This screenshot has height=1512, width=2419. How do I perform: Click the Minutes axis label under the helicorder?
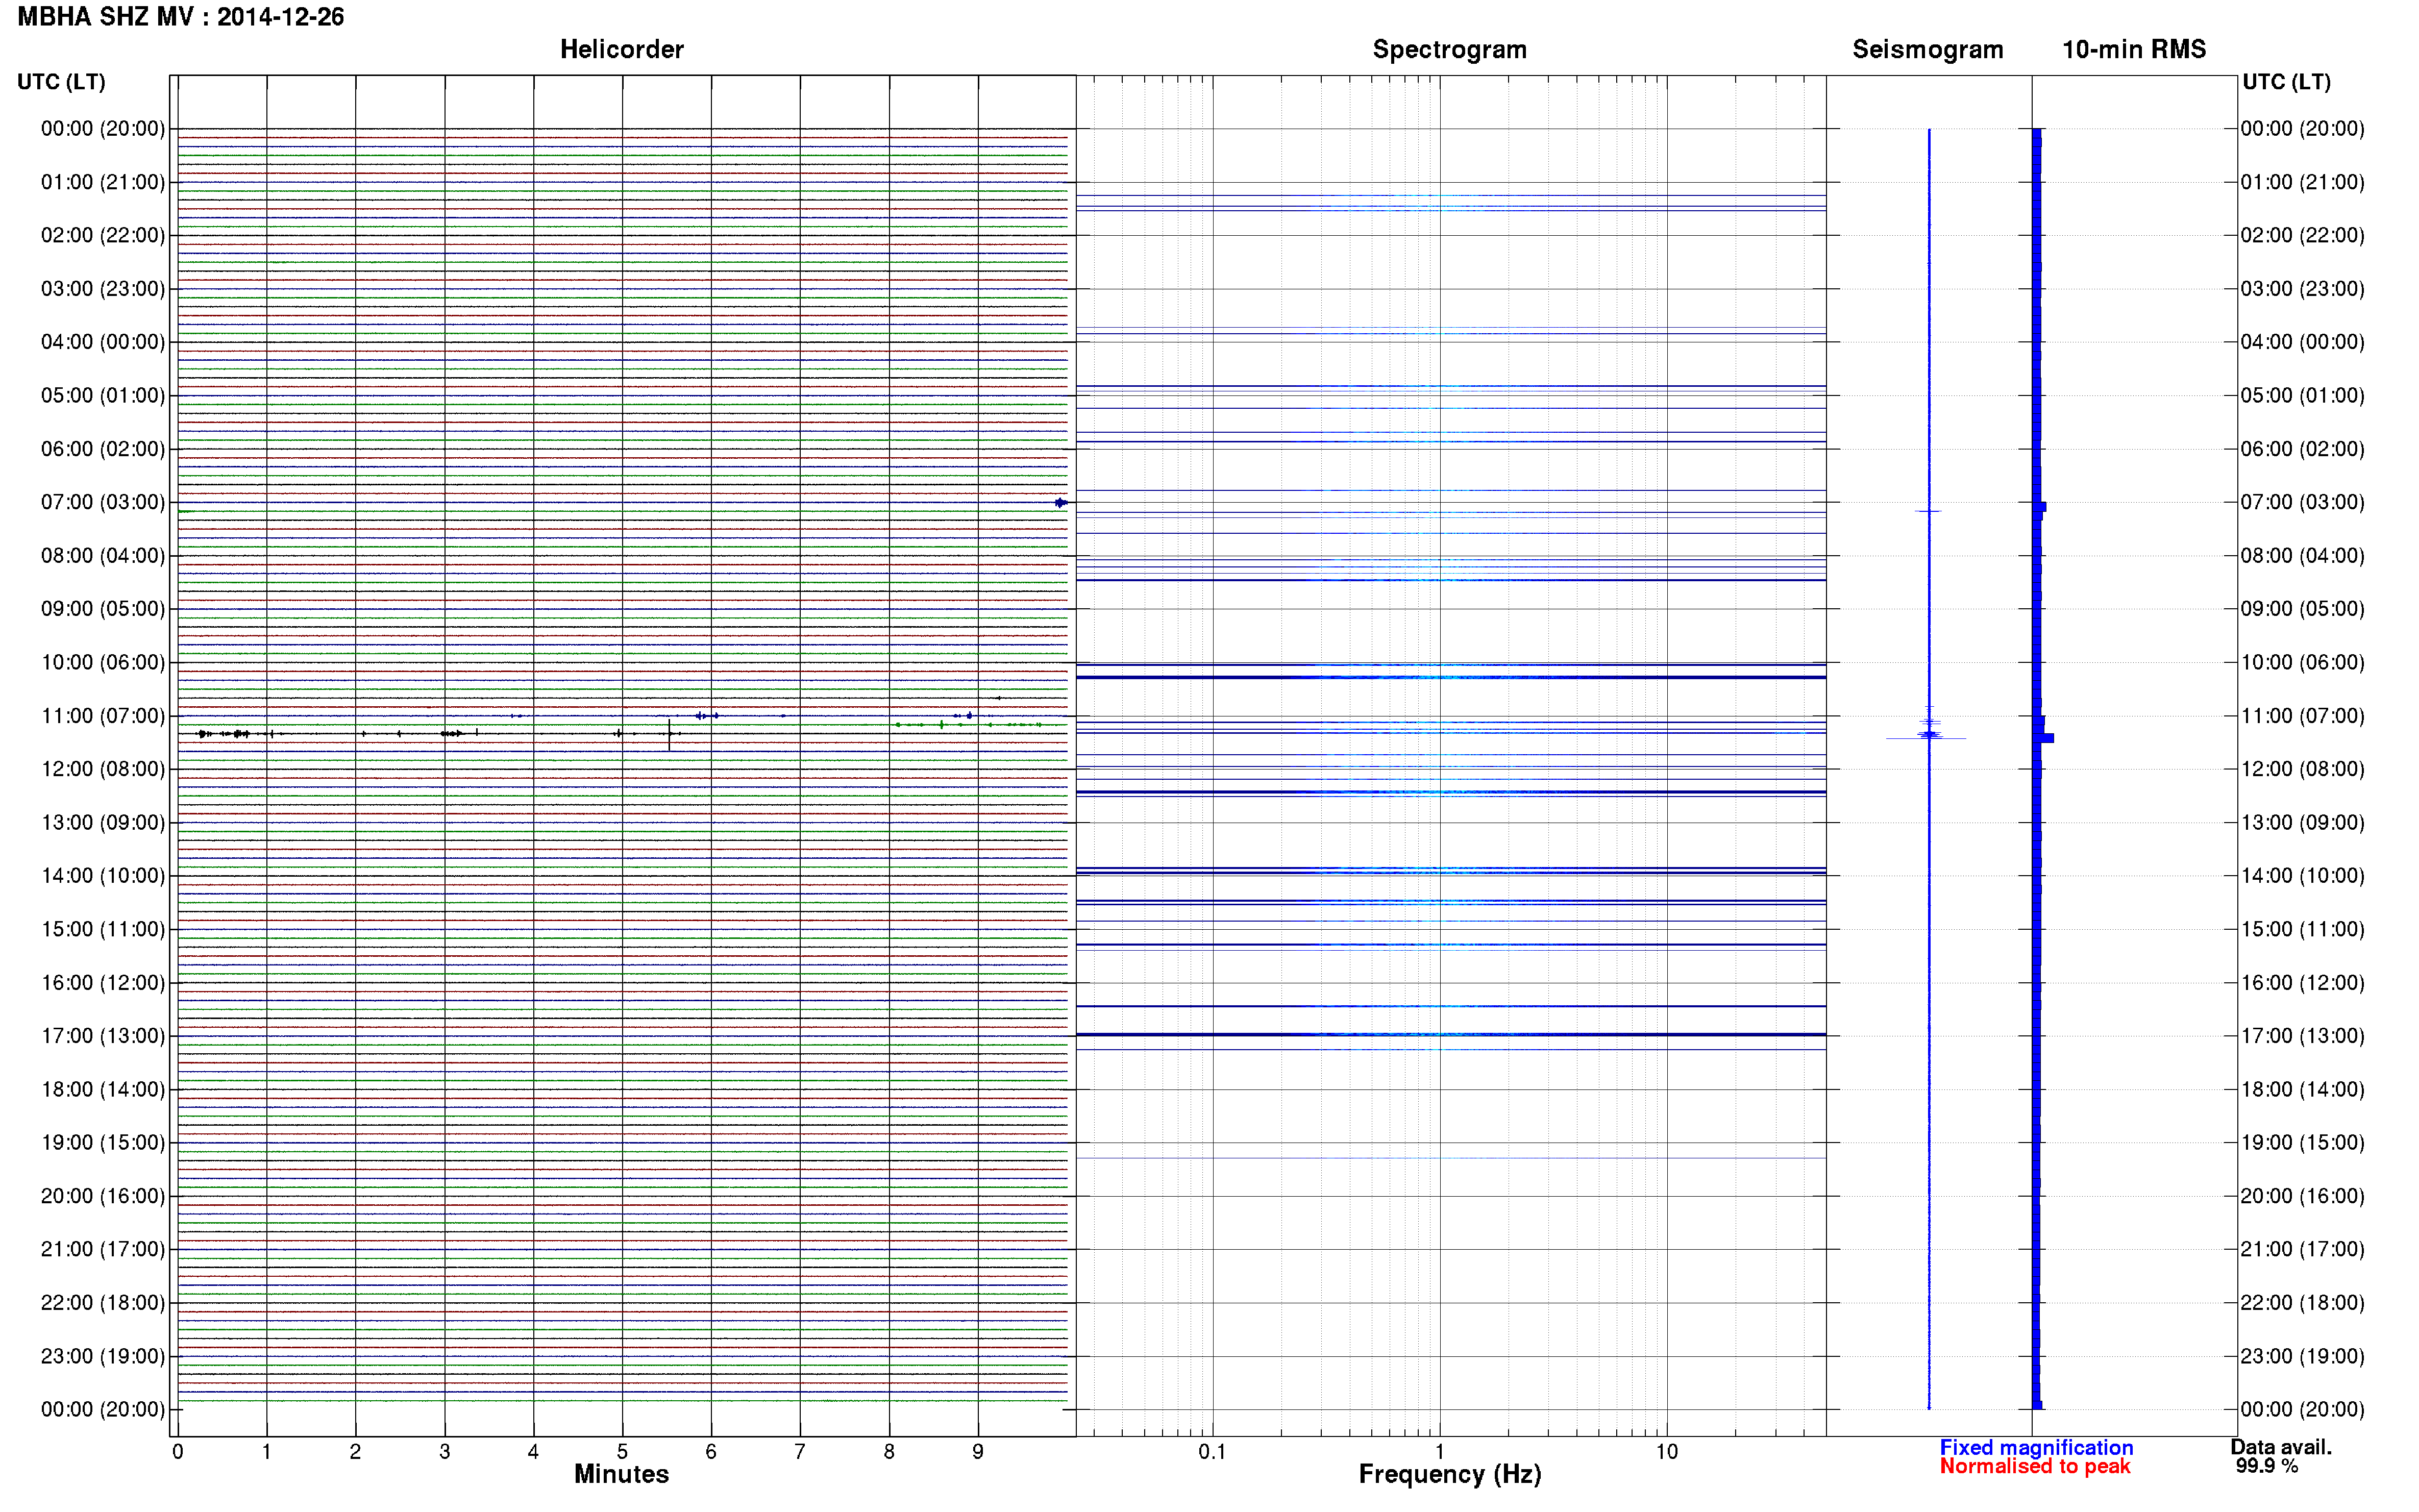621,1474
